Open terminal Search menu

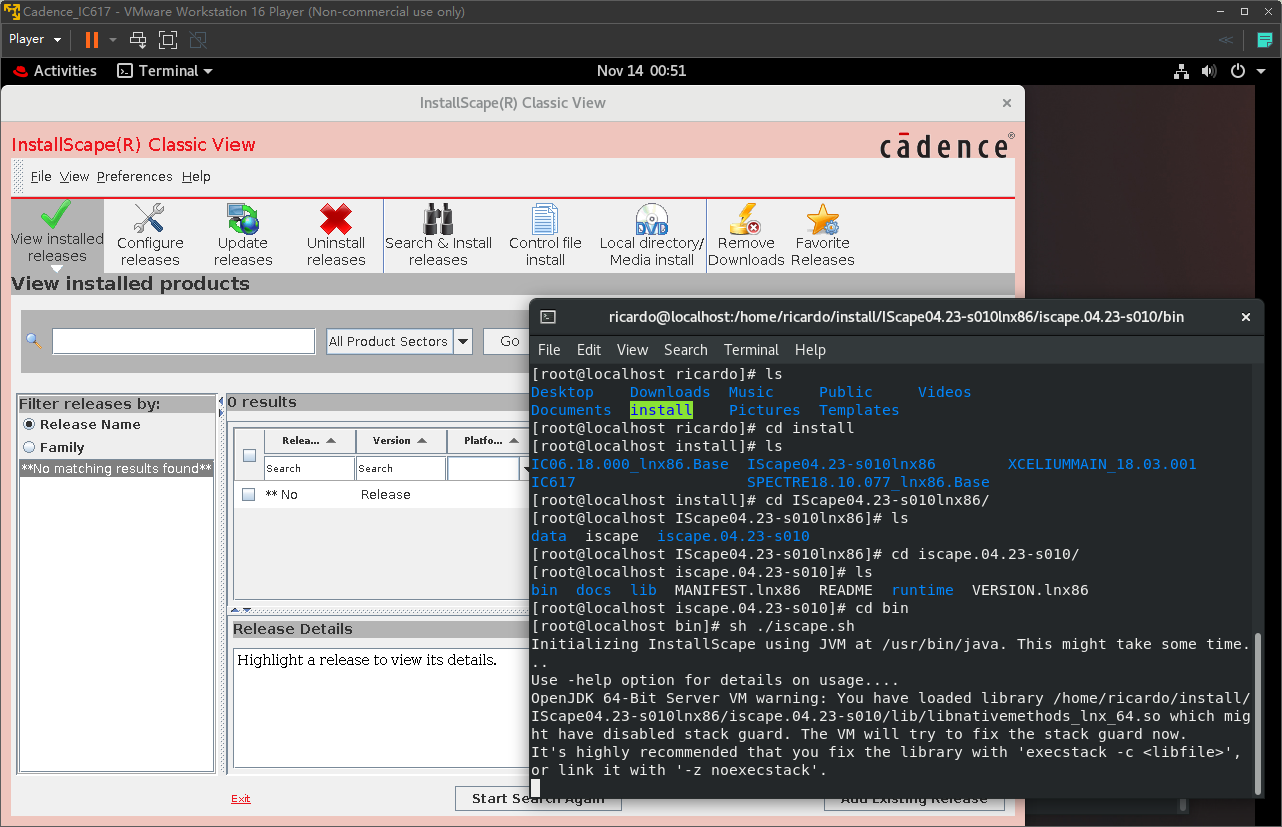coord(686,350)
